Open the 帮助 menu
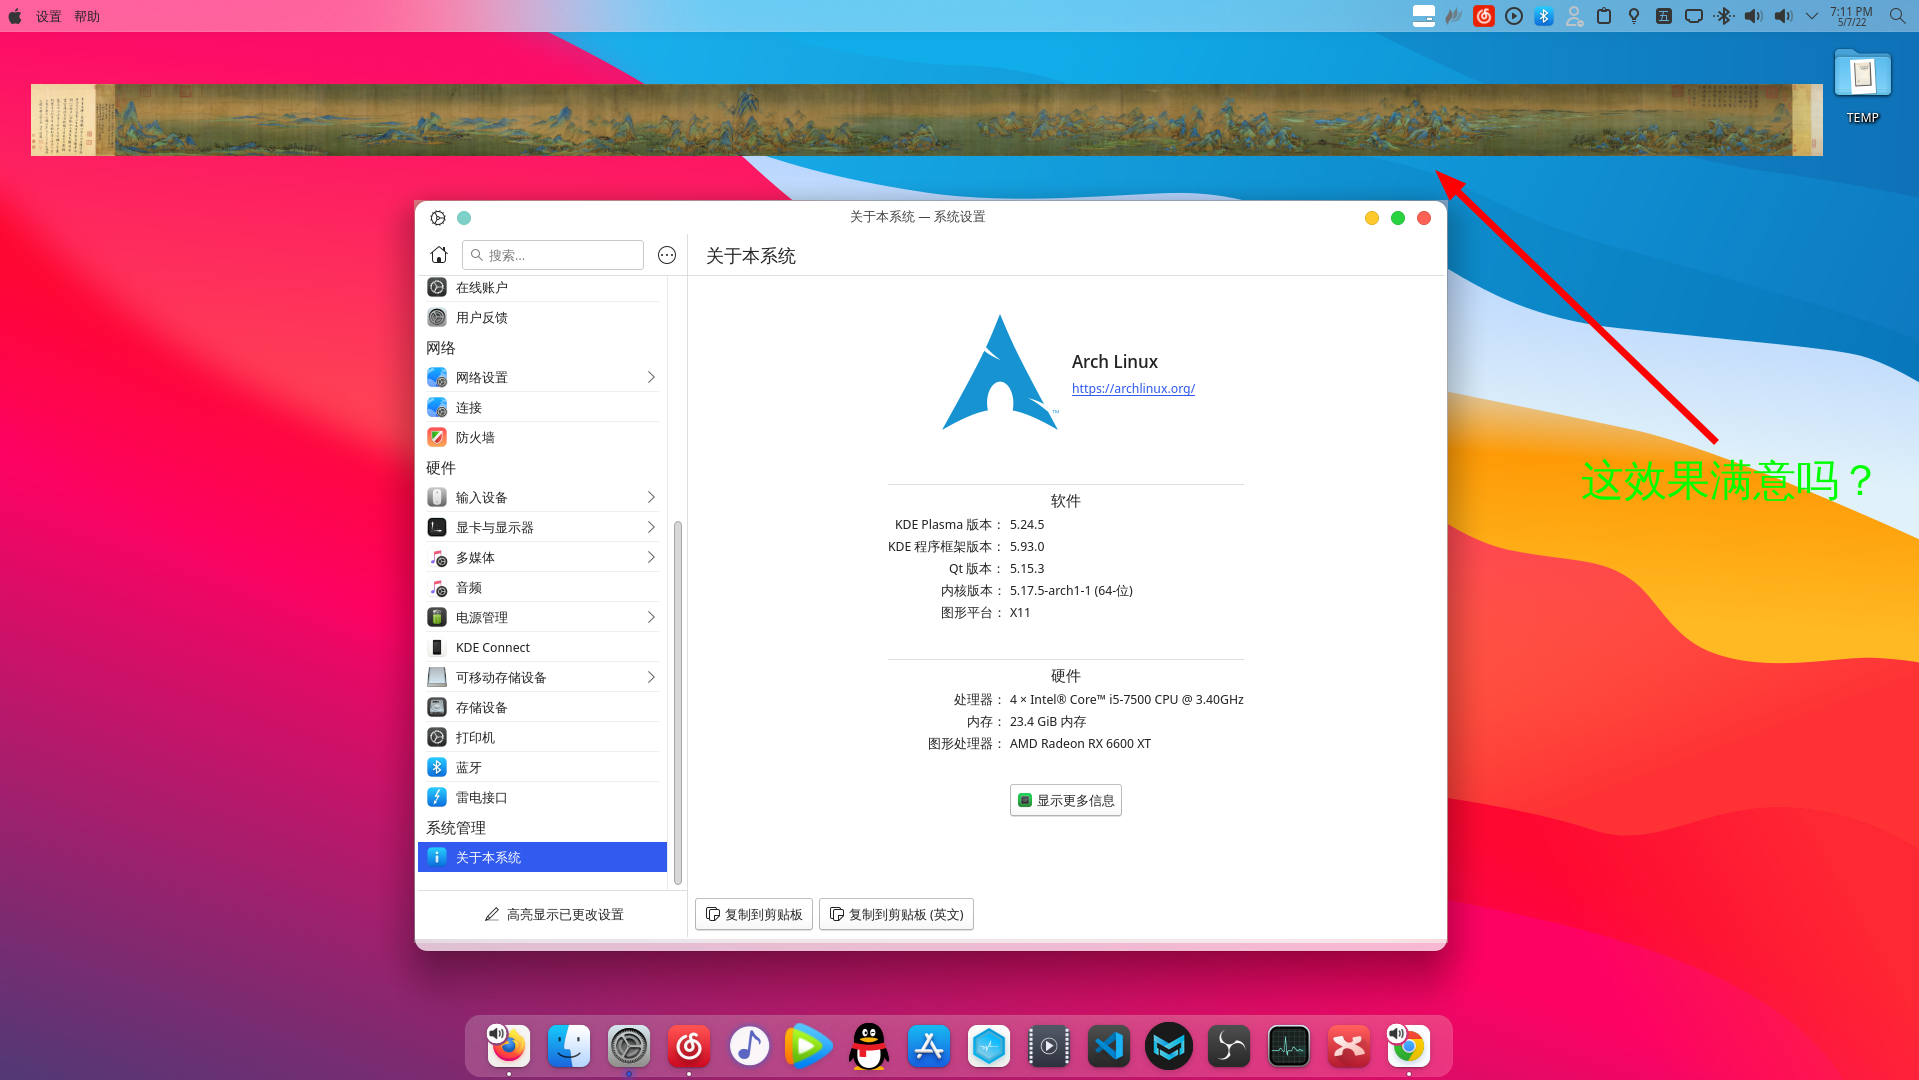The height and width of the screenshot is (1080, 1919). [x=87, y=16]
